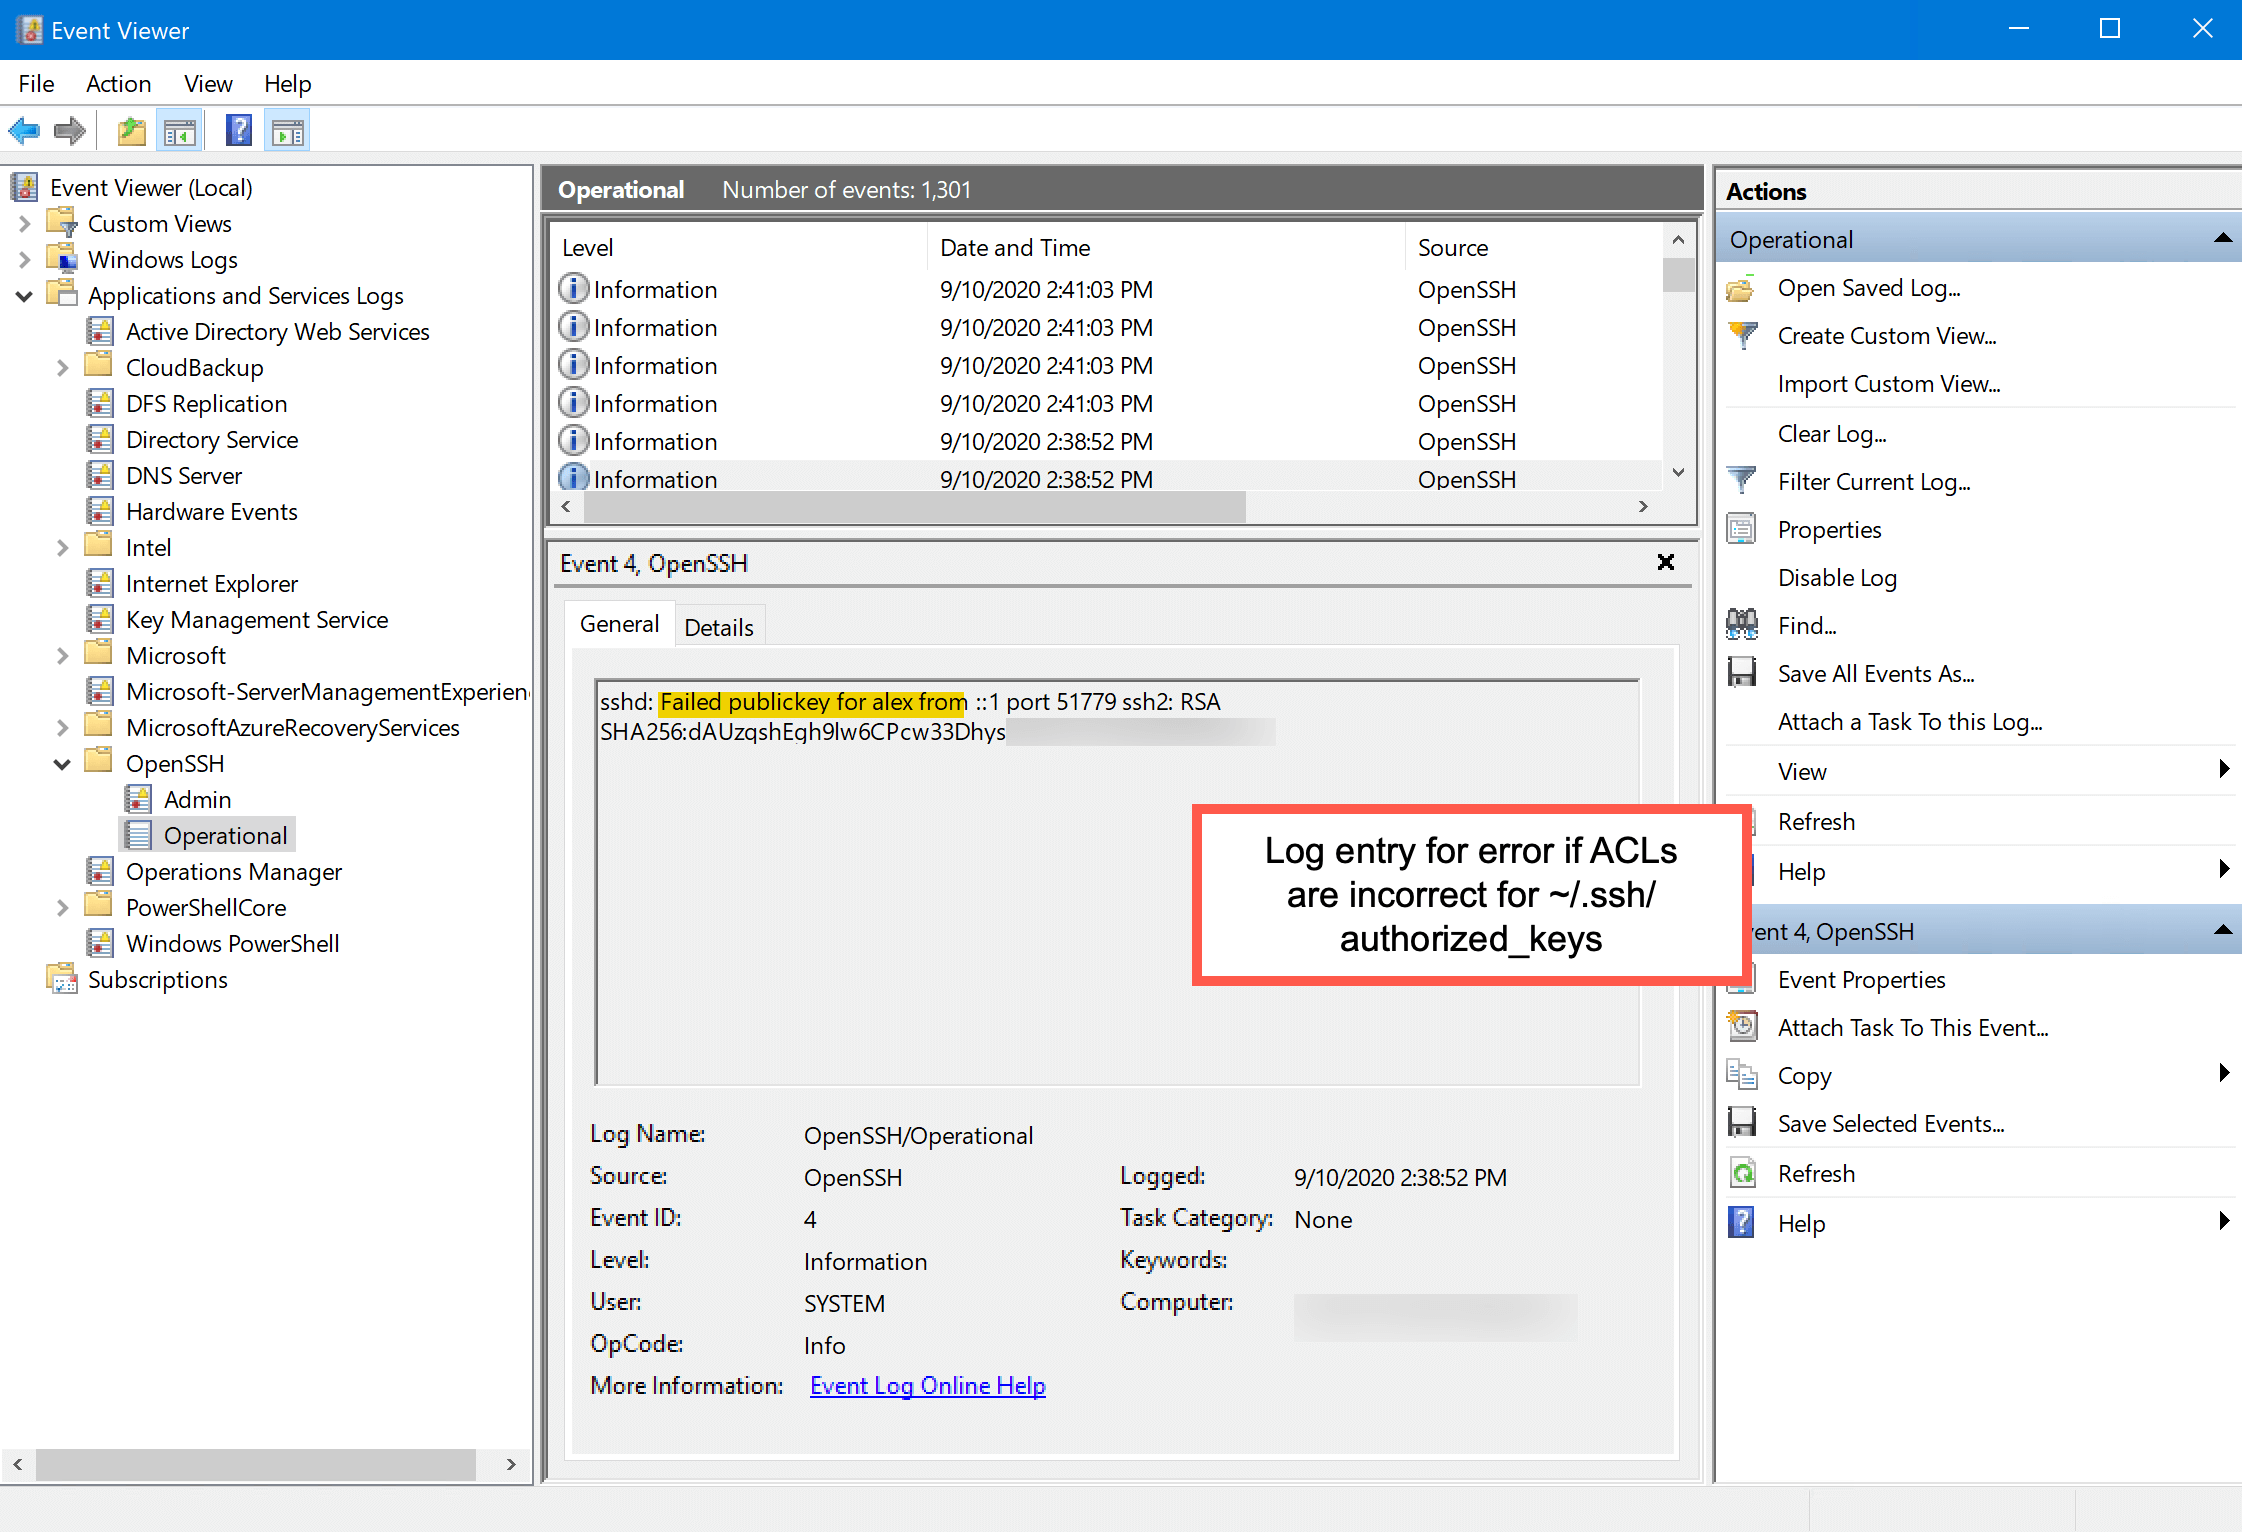This screenshot has height=1532, width=2242.
Task: Open Filter Current Log in Actions pane
Action: tap(1873, 481)
